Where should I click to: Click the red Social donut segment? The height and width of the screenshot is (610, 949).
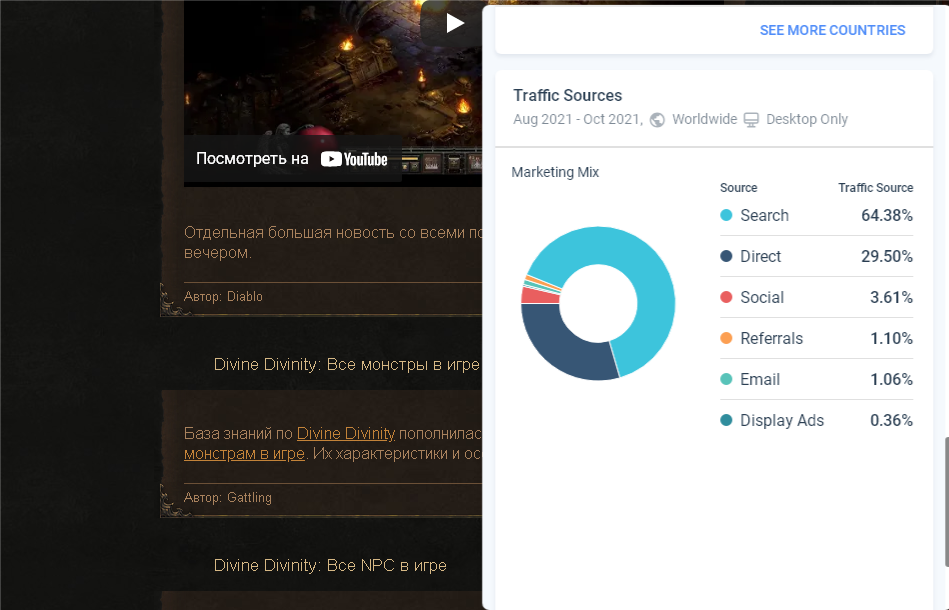click(539, 295)
